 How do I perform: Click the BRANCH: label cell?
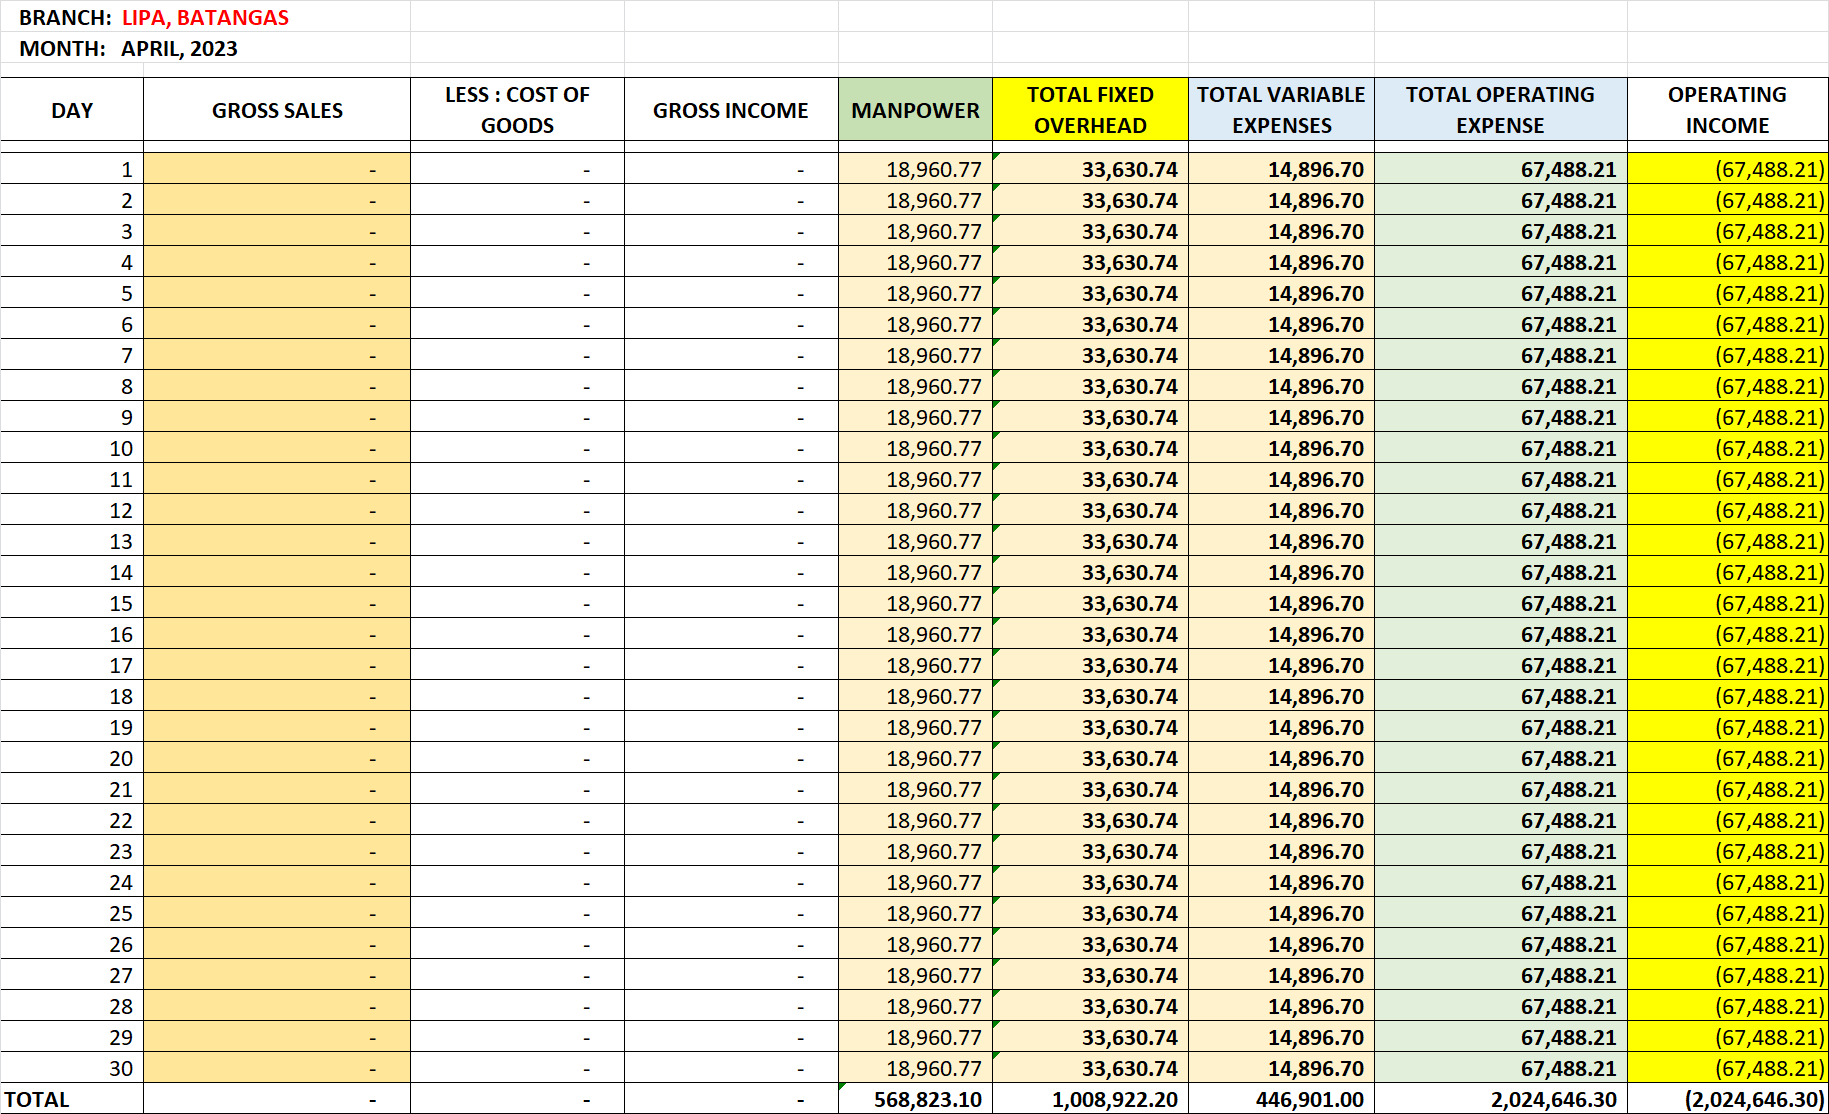pos(65,18)
